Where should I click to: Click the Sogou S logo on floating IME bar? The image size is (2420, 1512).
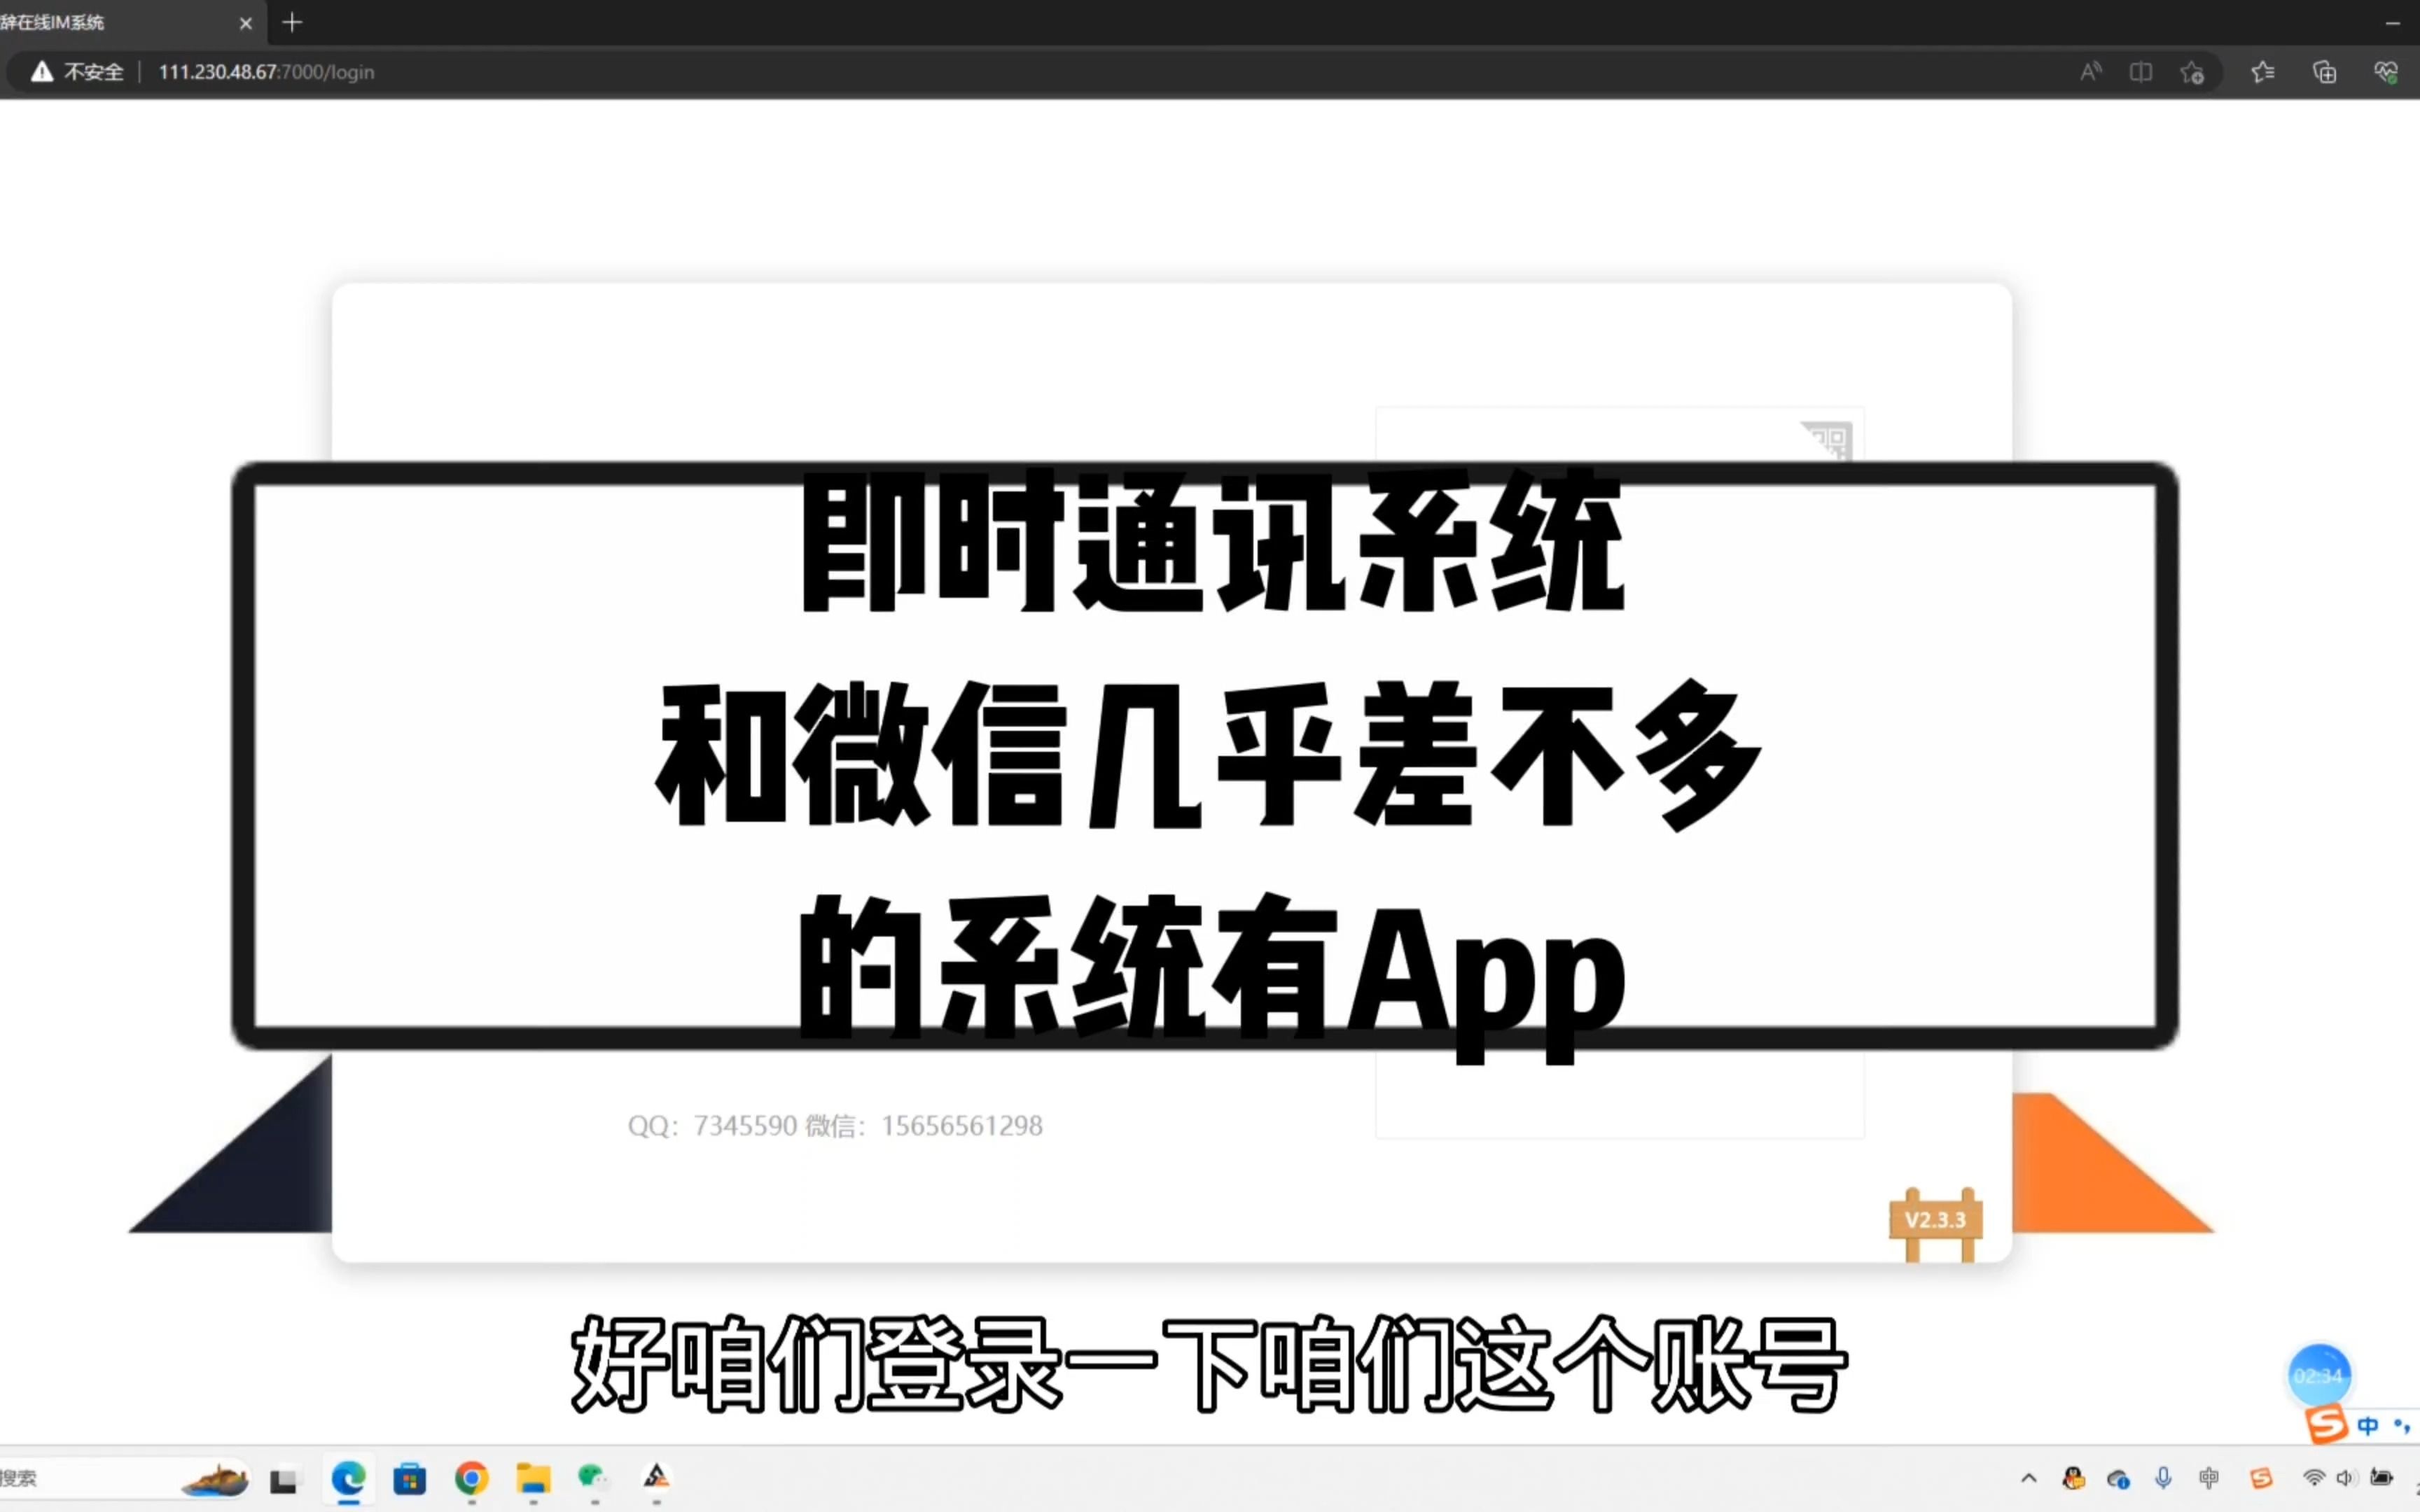point(2326,1424)
